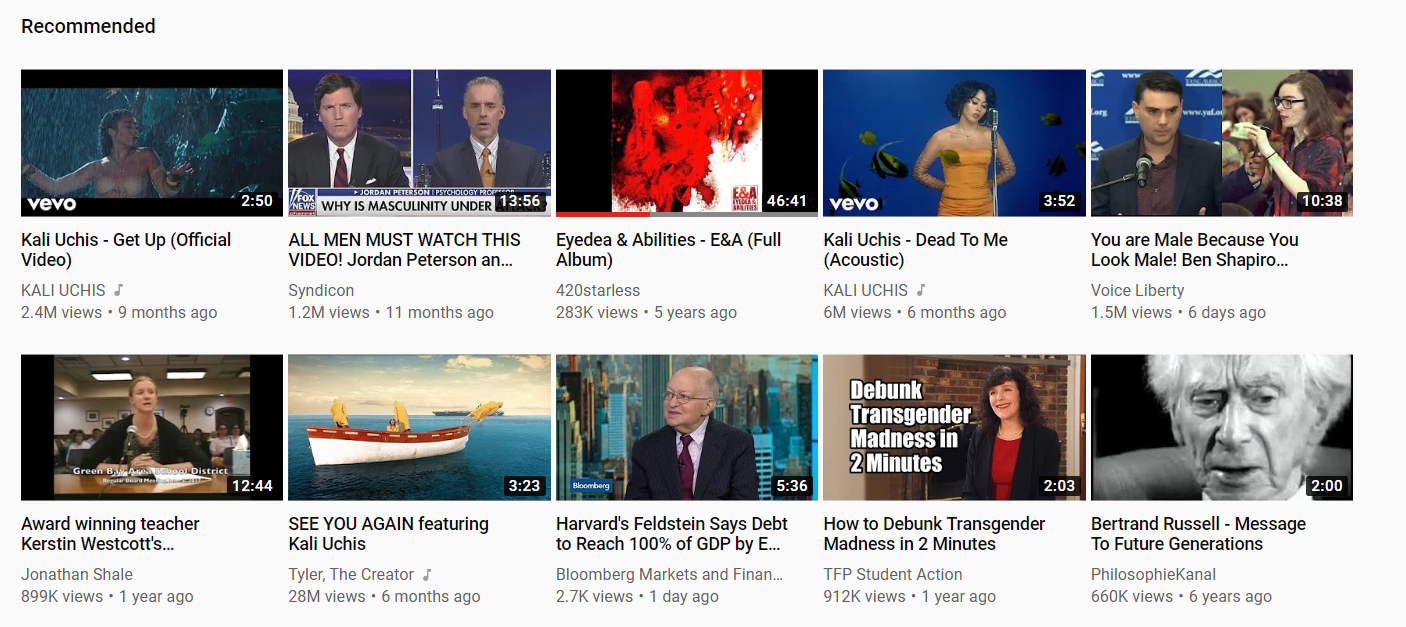Open the Bertrand Russell video thumbnail

click(x=1221, y=427)
